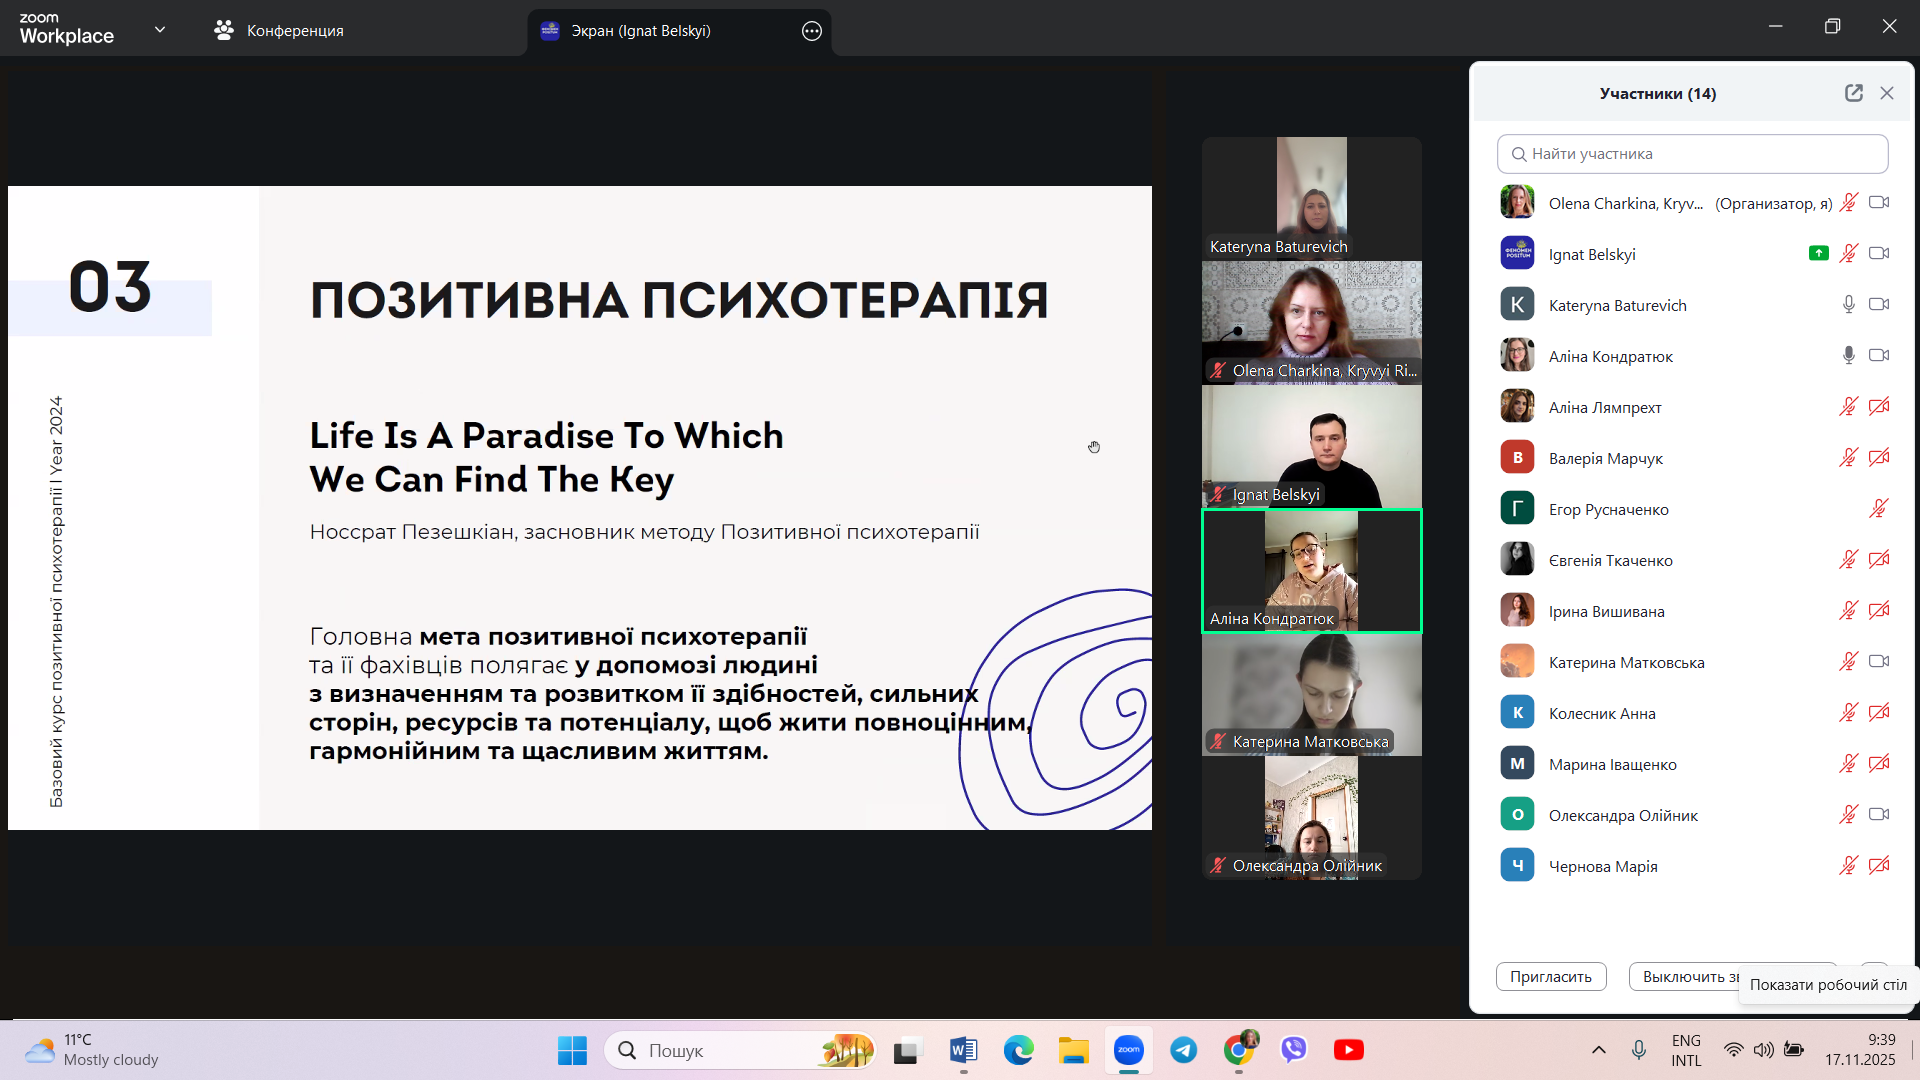Unmute Olena Charkina's microphone in the participants list
Image resolution: width=1920 pixels, height=1080 pixels.
pyautogui.click(x=1849, y=203)
